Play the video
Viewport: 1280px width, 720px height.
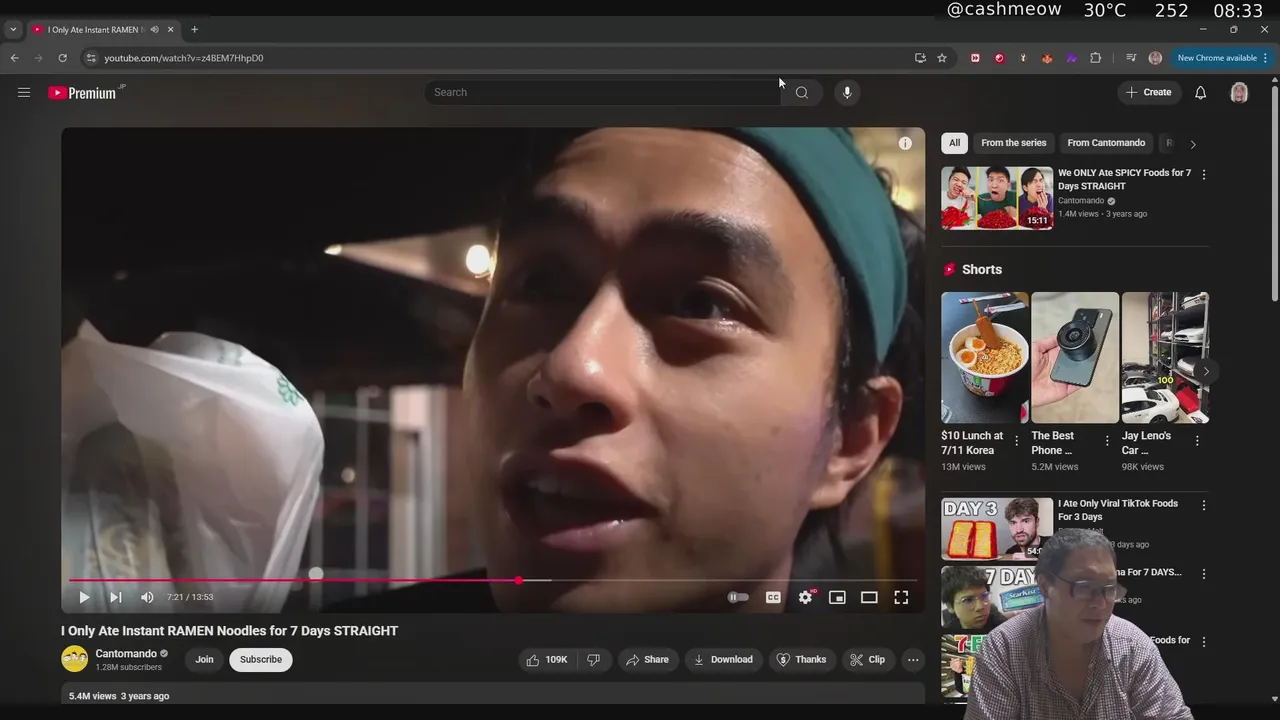tap(84, 597)
